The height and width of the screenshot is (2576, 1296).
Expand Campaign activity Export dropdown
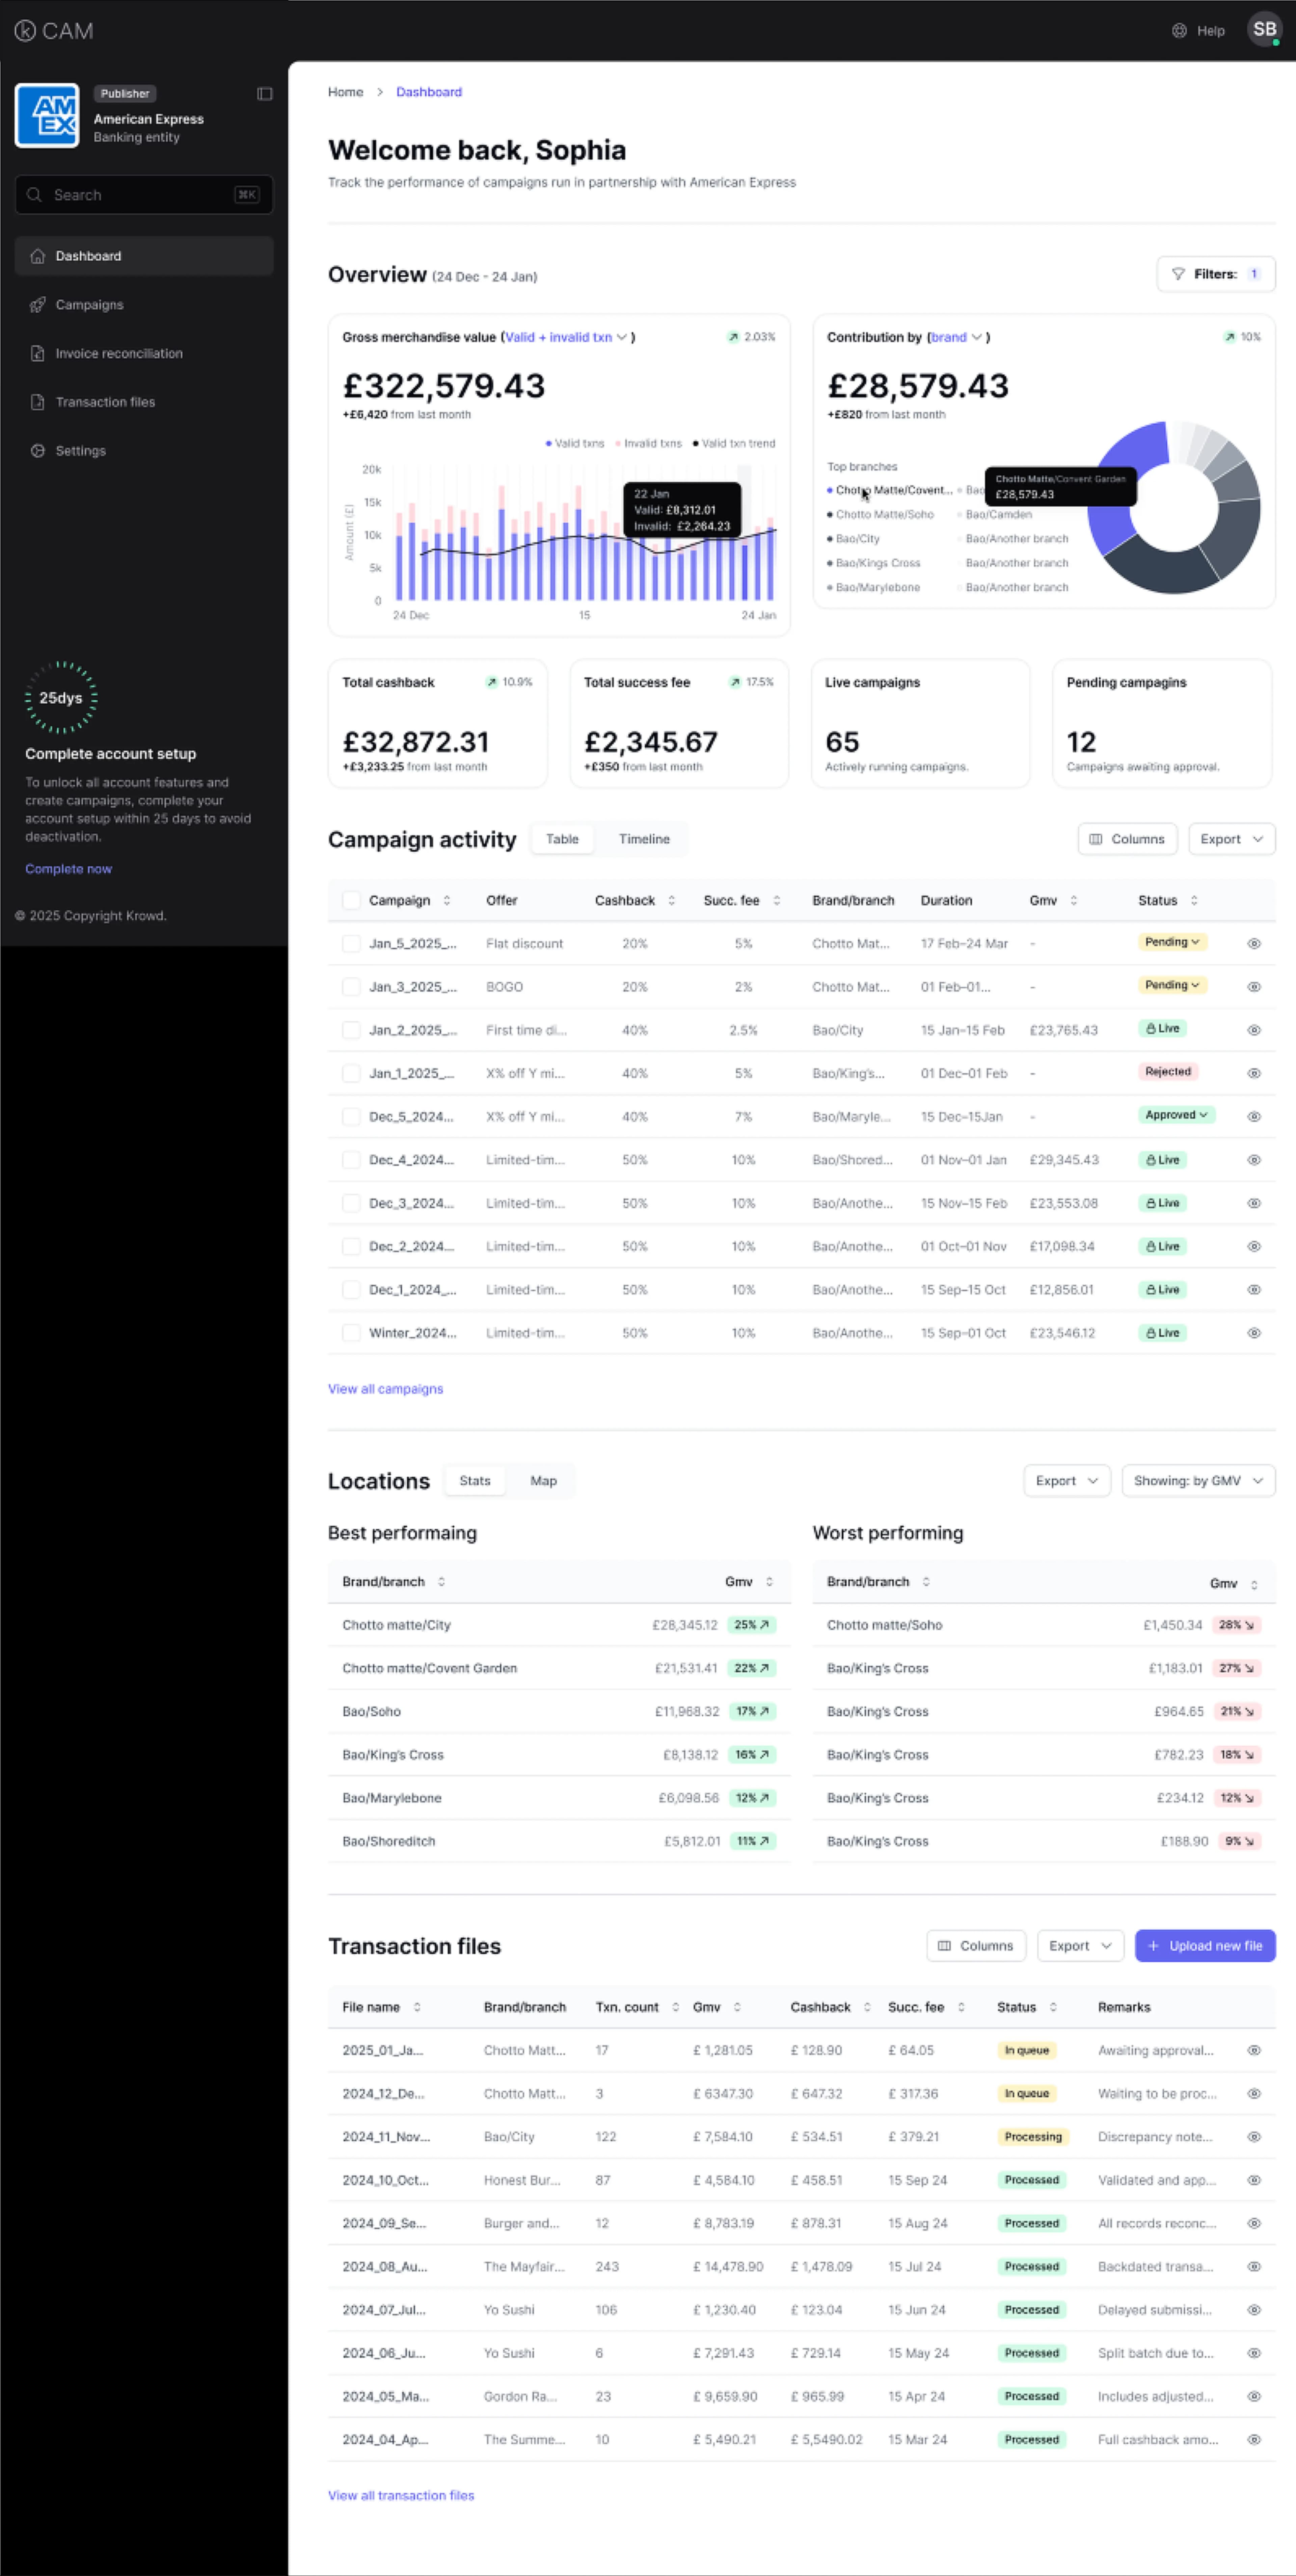(x=1231, y=839)
